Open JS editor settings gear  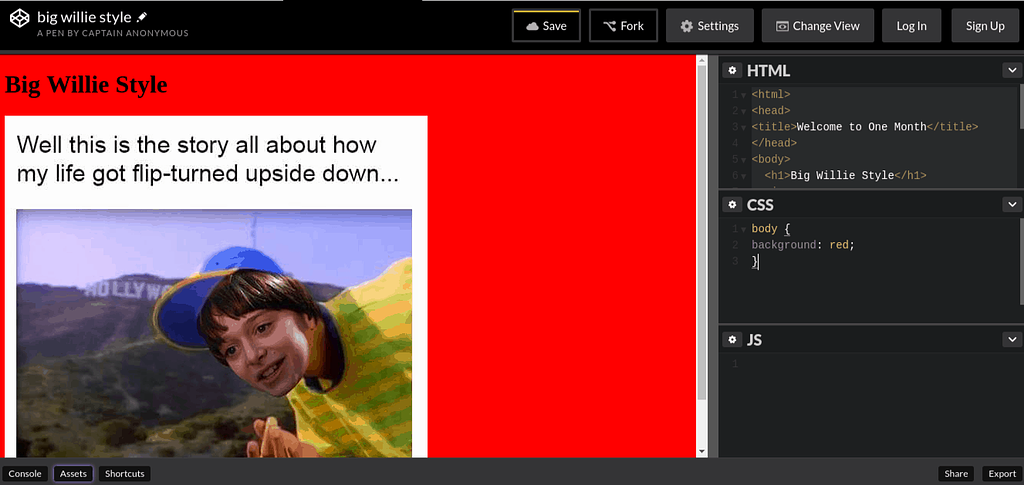point(732,339)
